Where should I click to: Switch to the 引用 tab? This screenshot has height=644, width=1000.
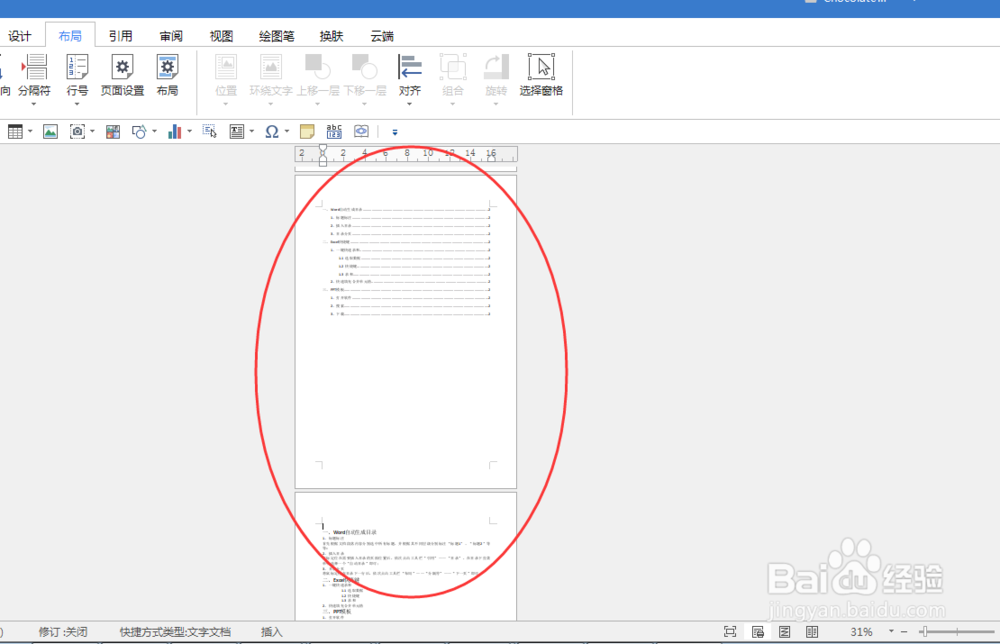pos(121,36)
